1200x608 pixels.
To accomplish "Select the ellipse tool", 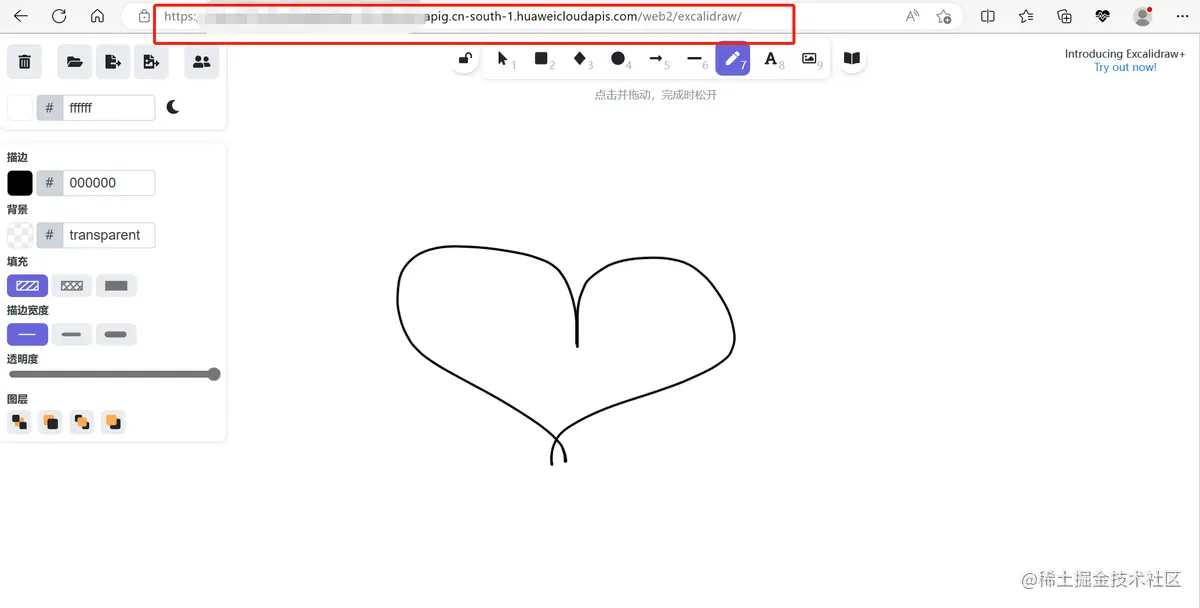I will tap(618, 59).
